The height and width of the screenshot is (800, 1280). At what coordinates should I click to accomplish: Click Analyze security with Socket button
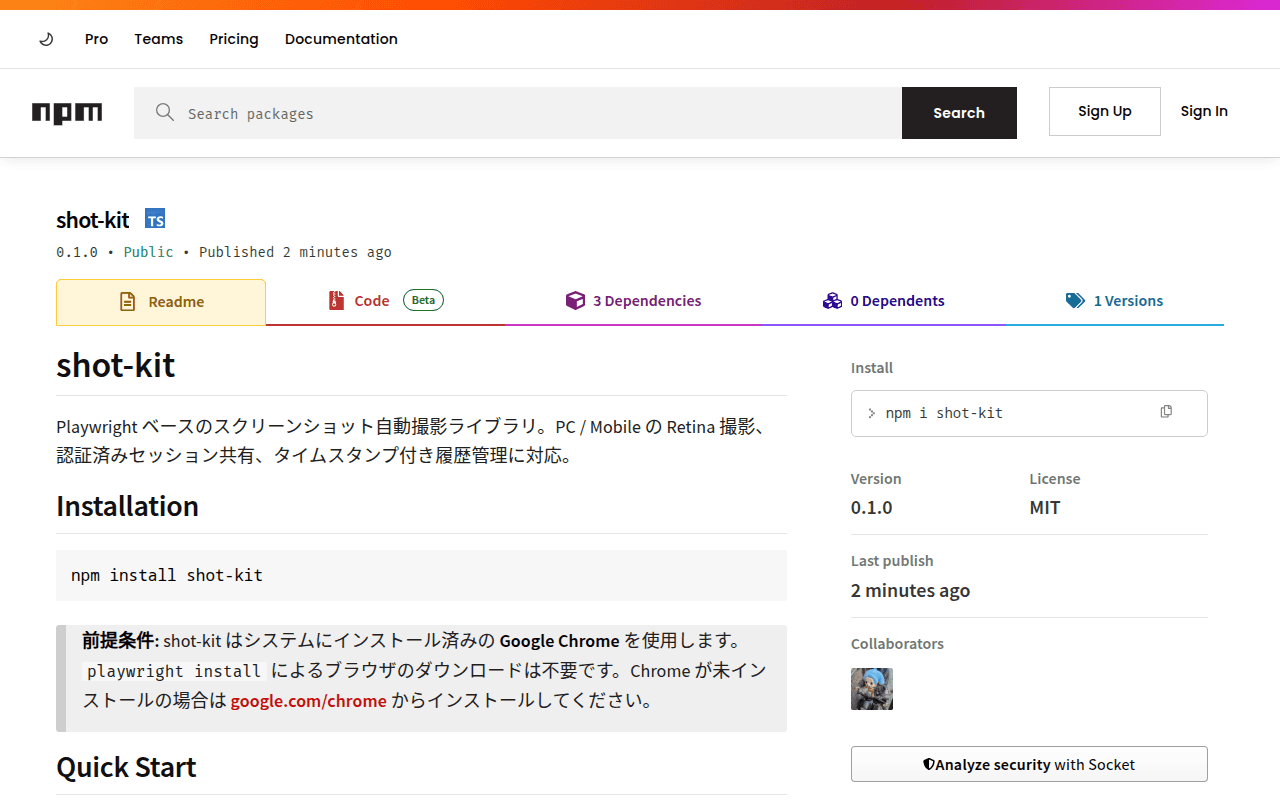pos(1029,765)
